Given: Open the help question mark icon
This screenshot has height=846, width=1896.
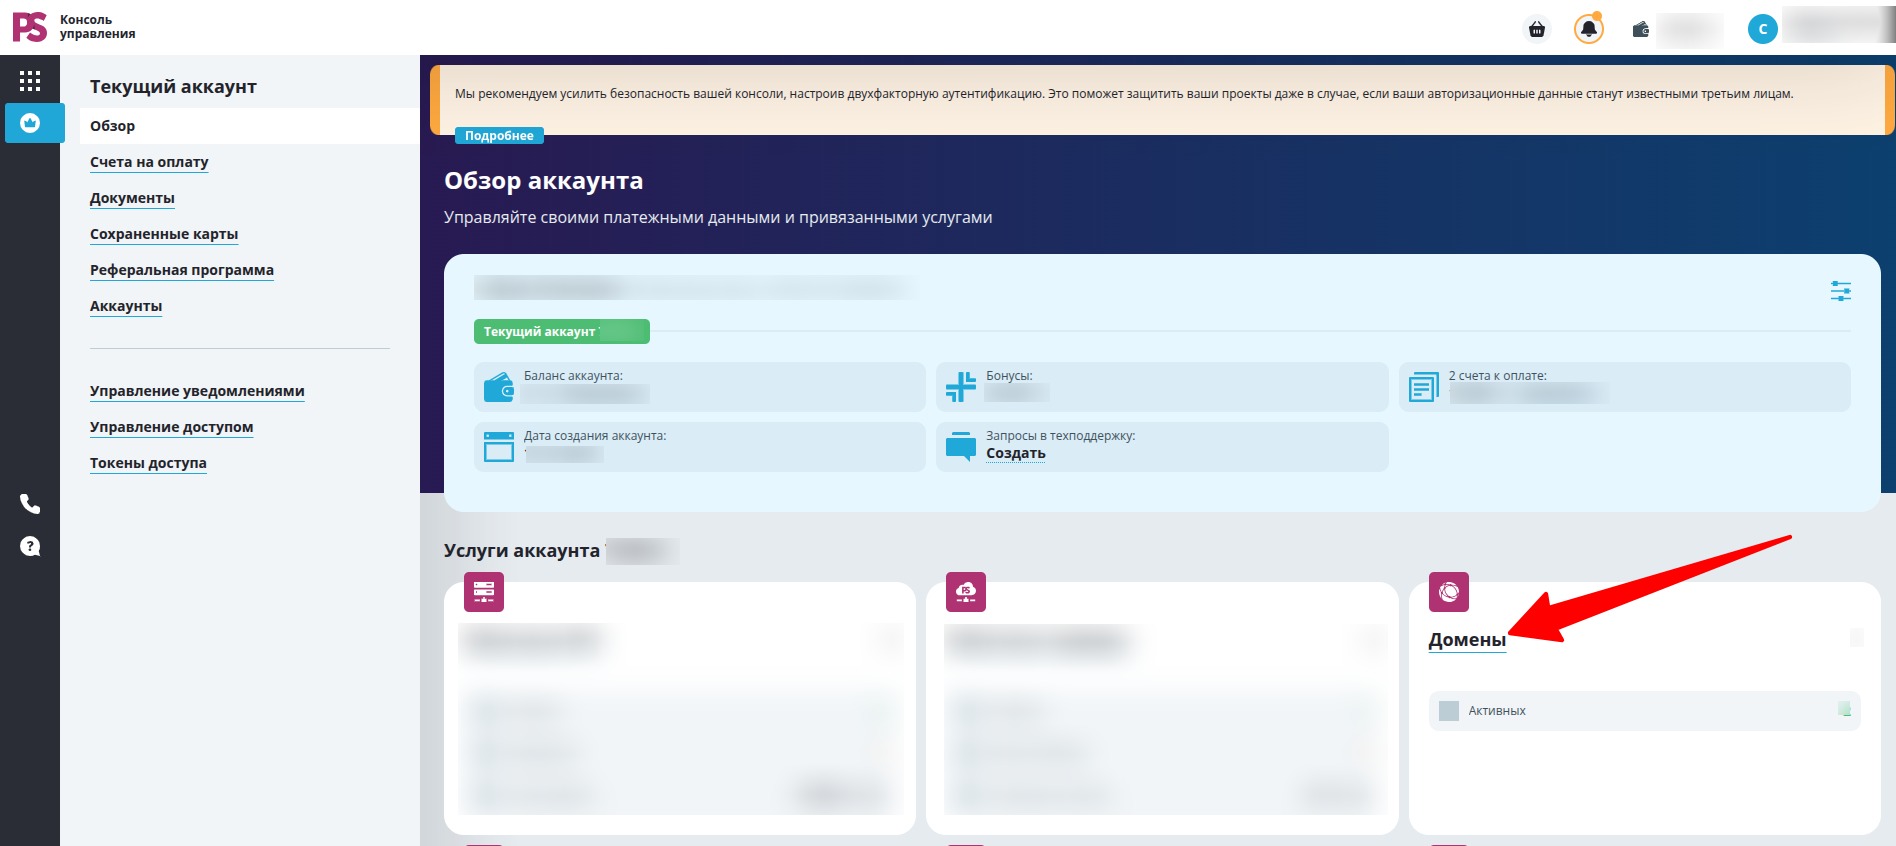Looking at the screenshot, I should pos(30,546).
